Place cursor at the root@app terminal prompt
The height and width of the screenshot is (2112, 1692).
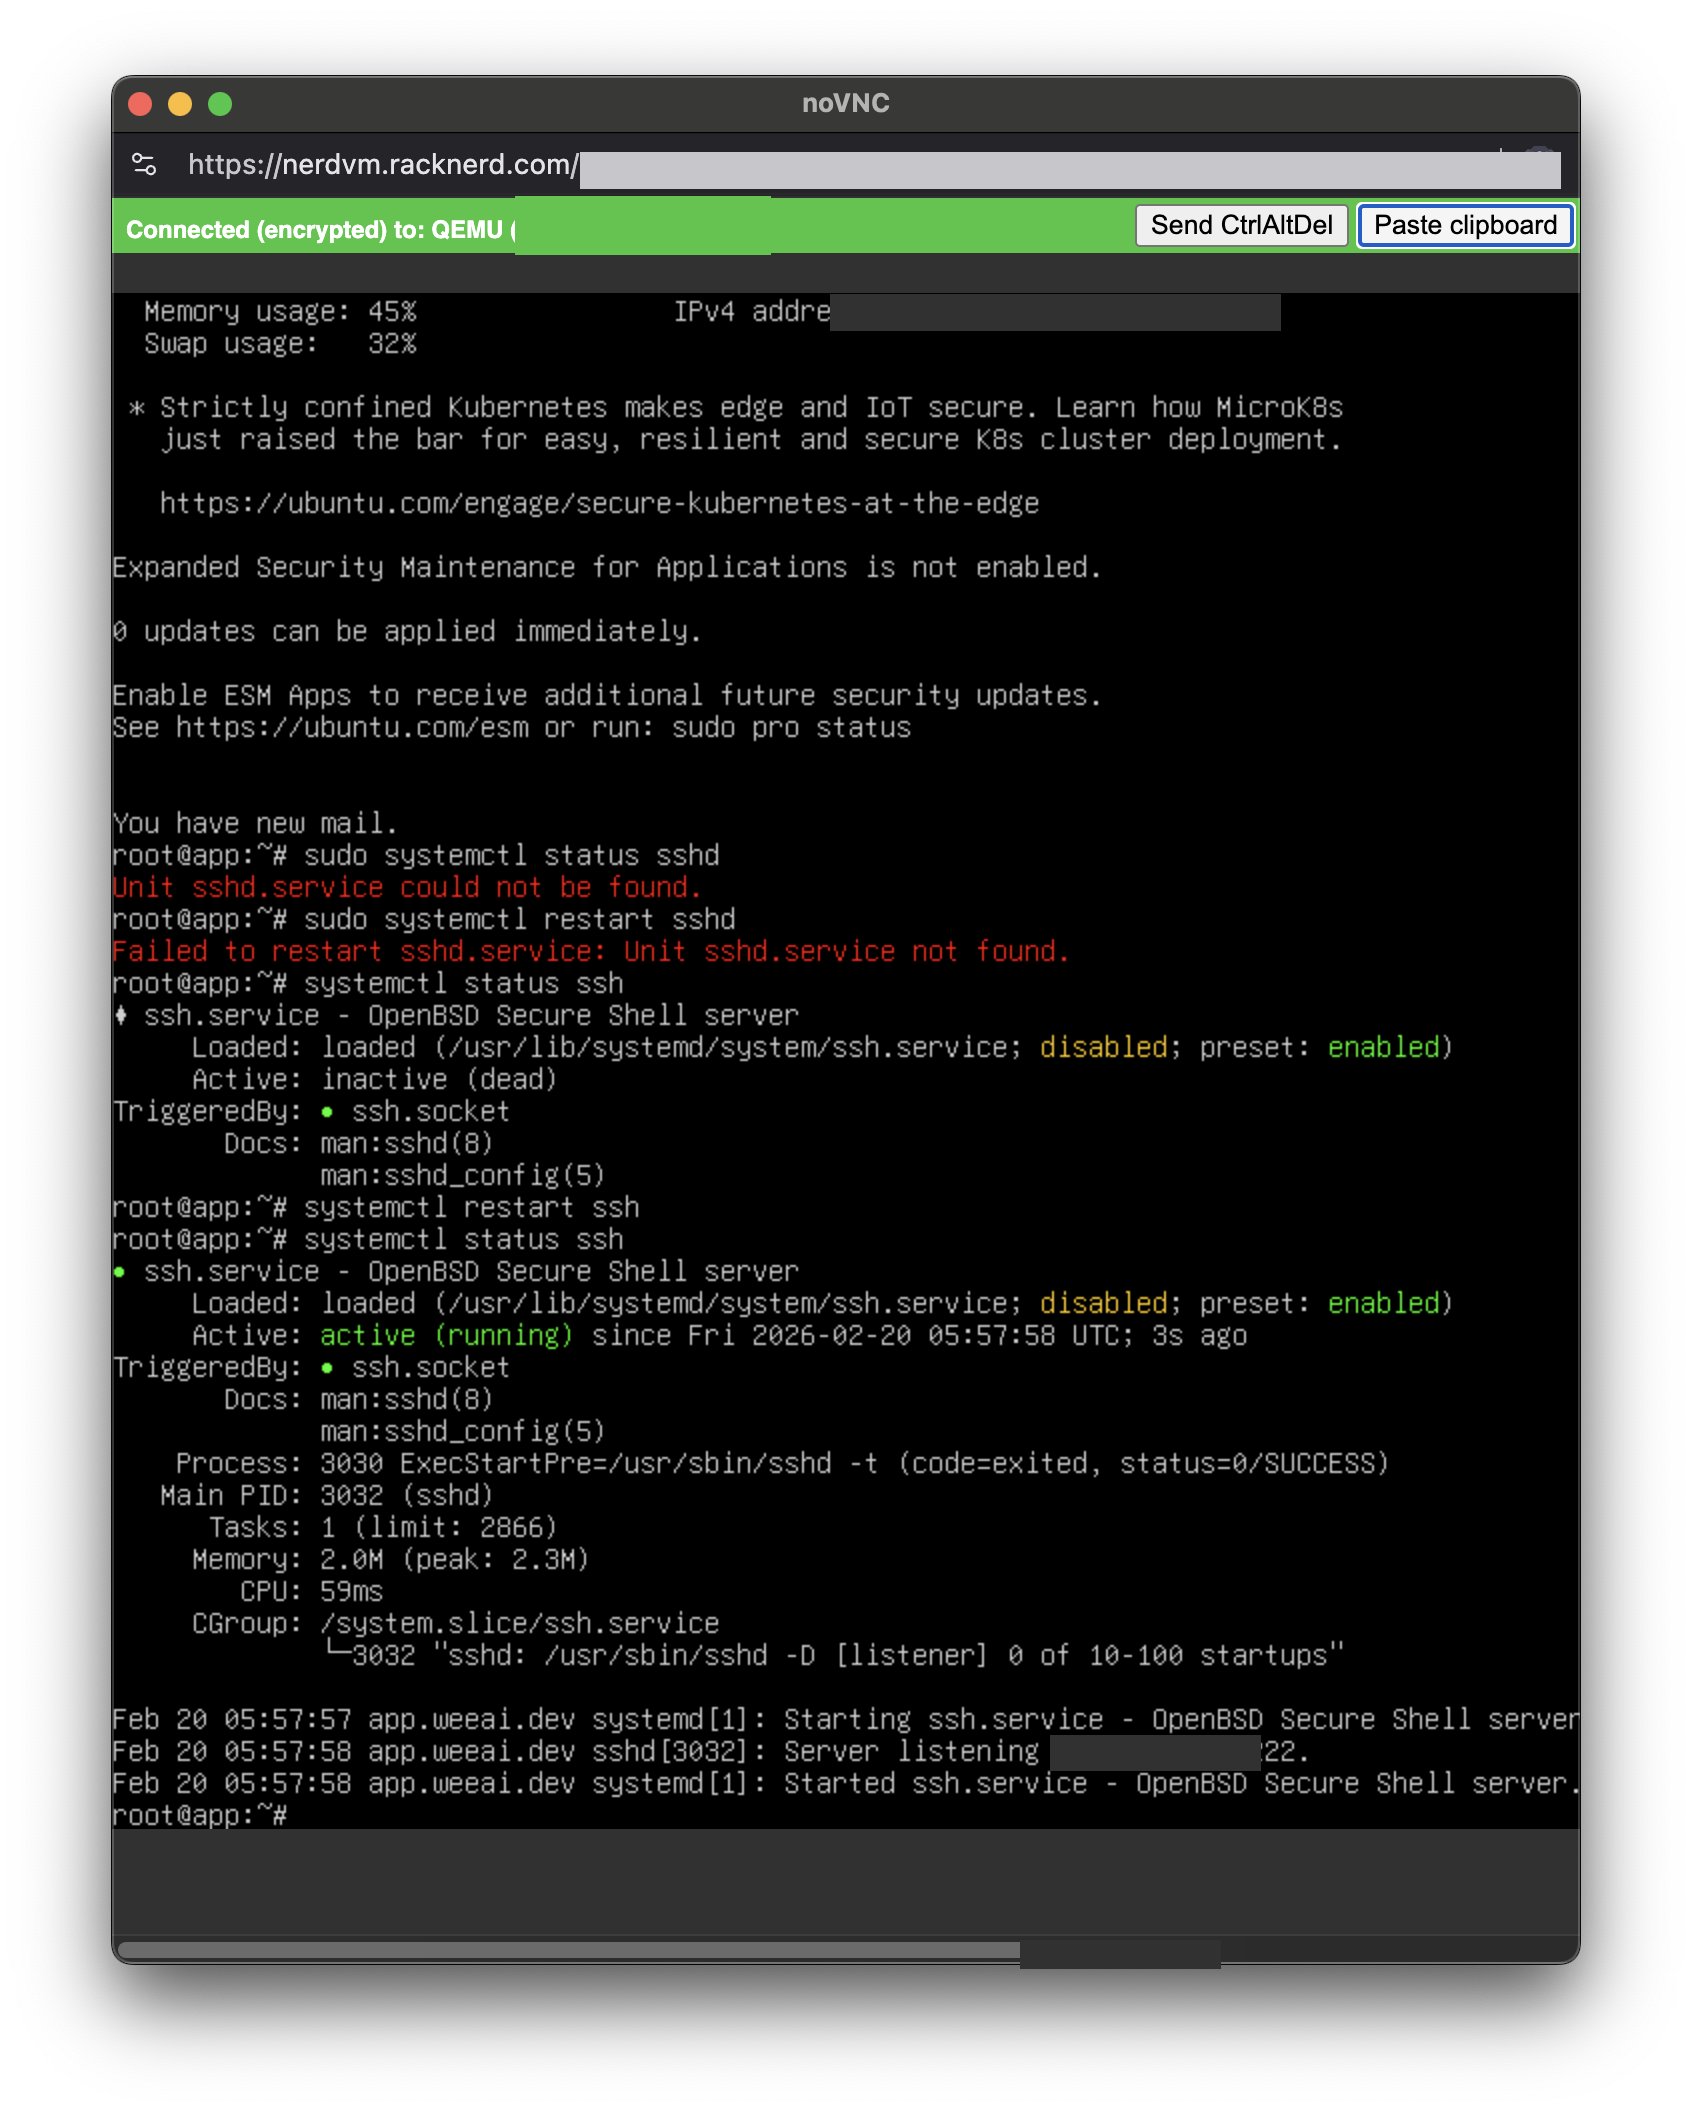(x=200, y=1815)
